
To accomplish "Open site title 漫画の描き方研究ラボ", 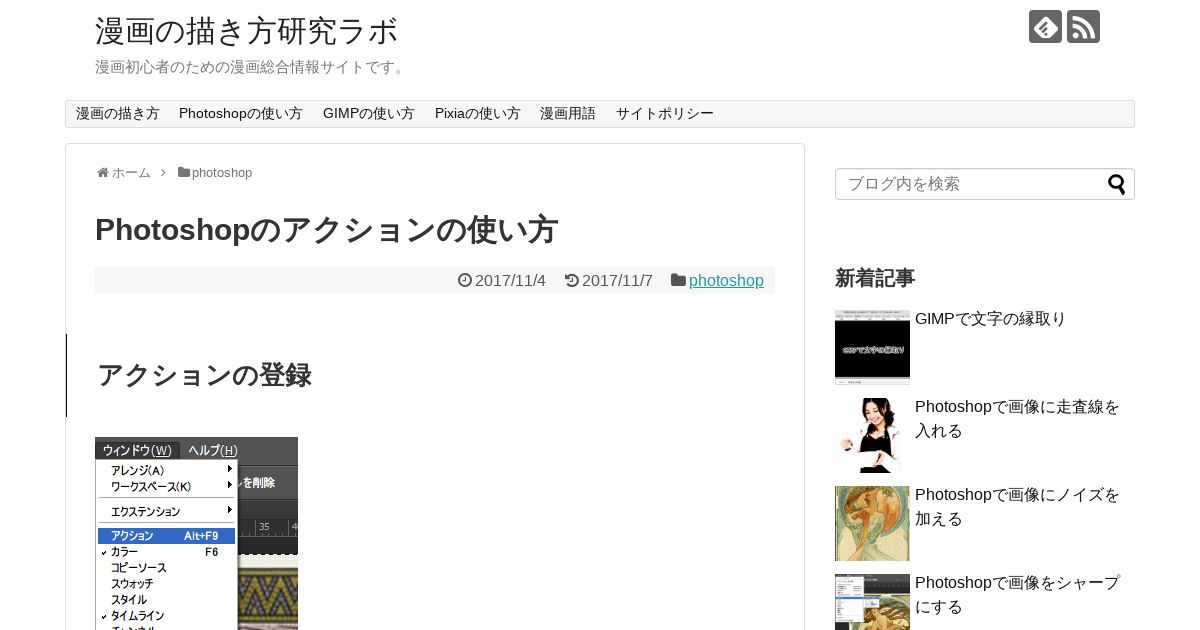I will coord(246,31).
